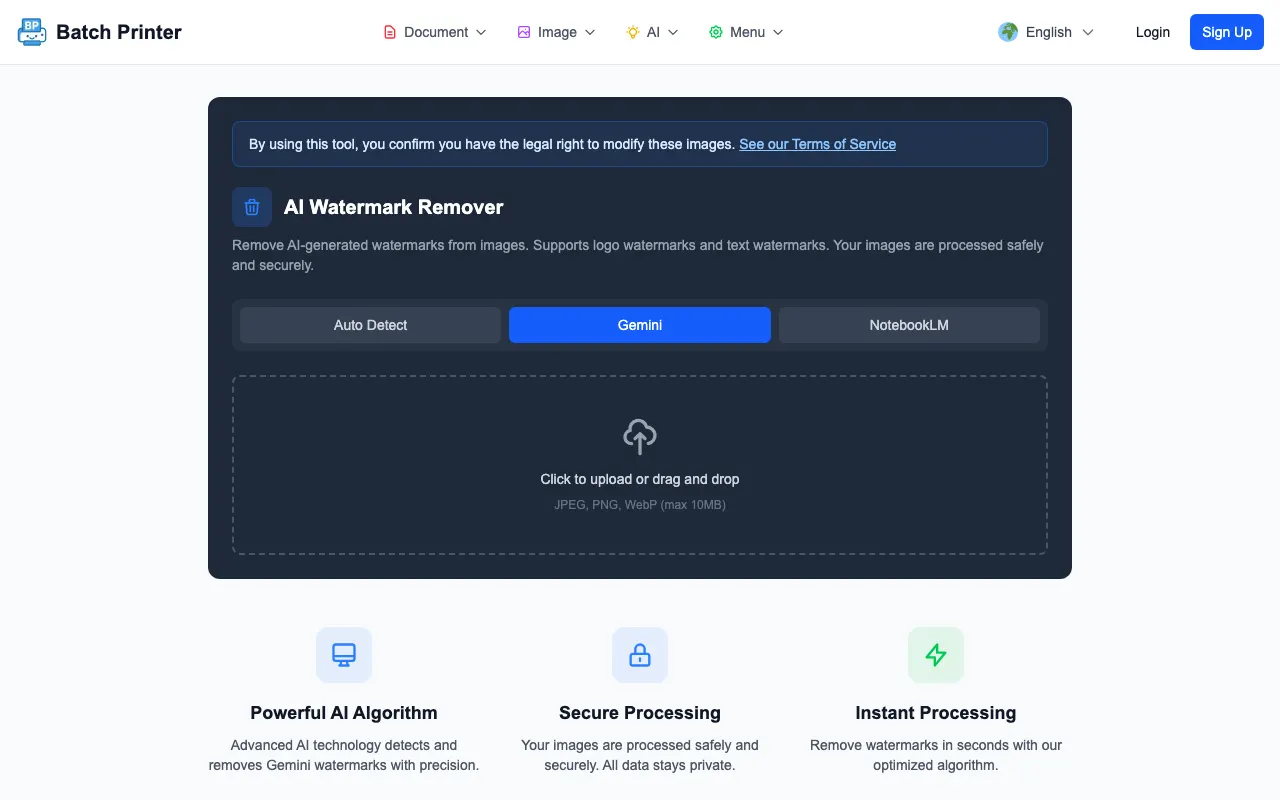Click the Login link

pos(1152,32)
